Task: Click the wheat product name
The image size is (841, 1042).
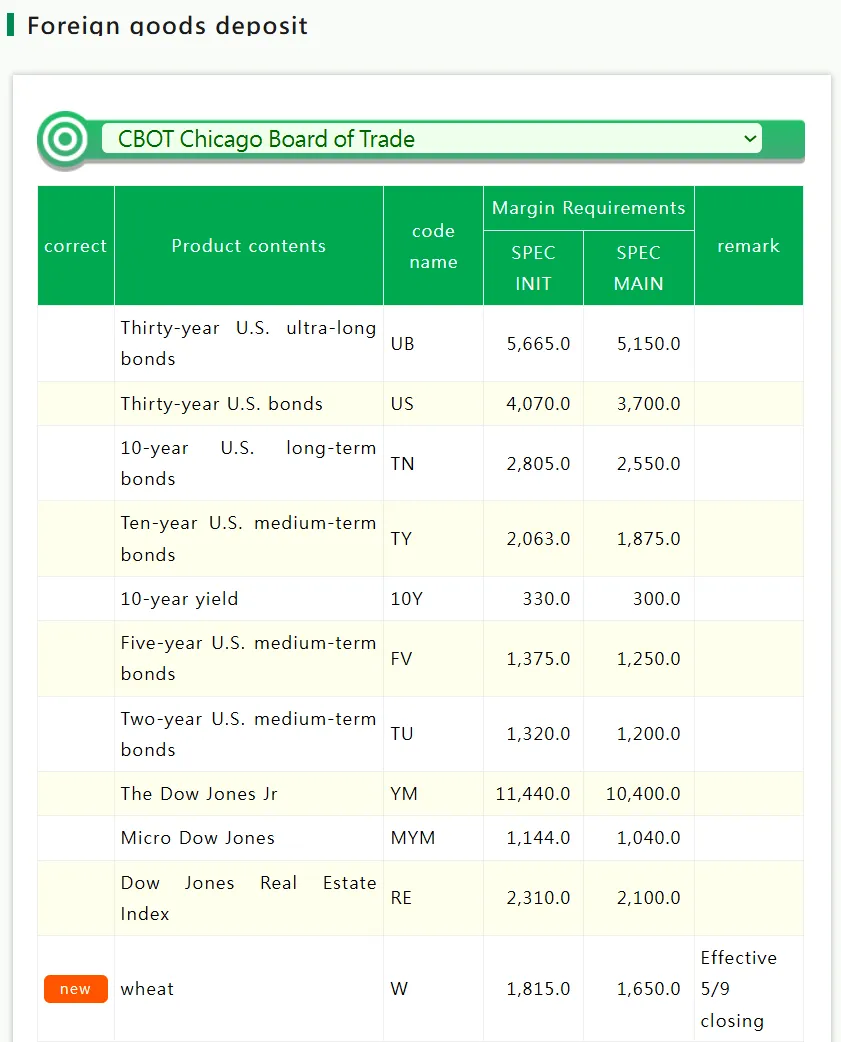Action: [x=147, y=989]
